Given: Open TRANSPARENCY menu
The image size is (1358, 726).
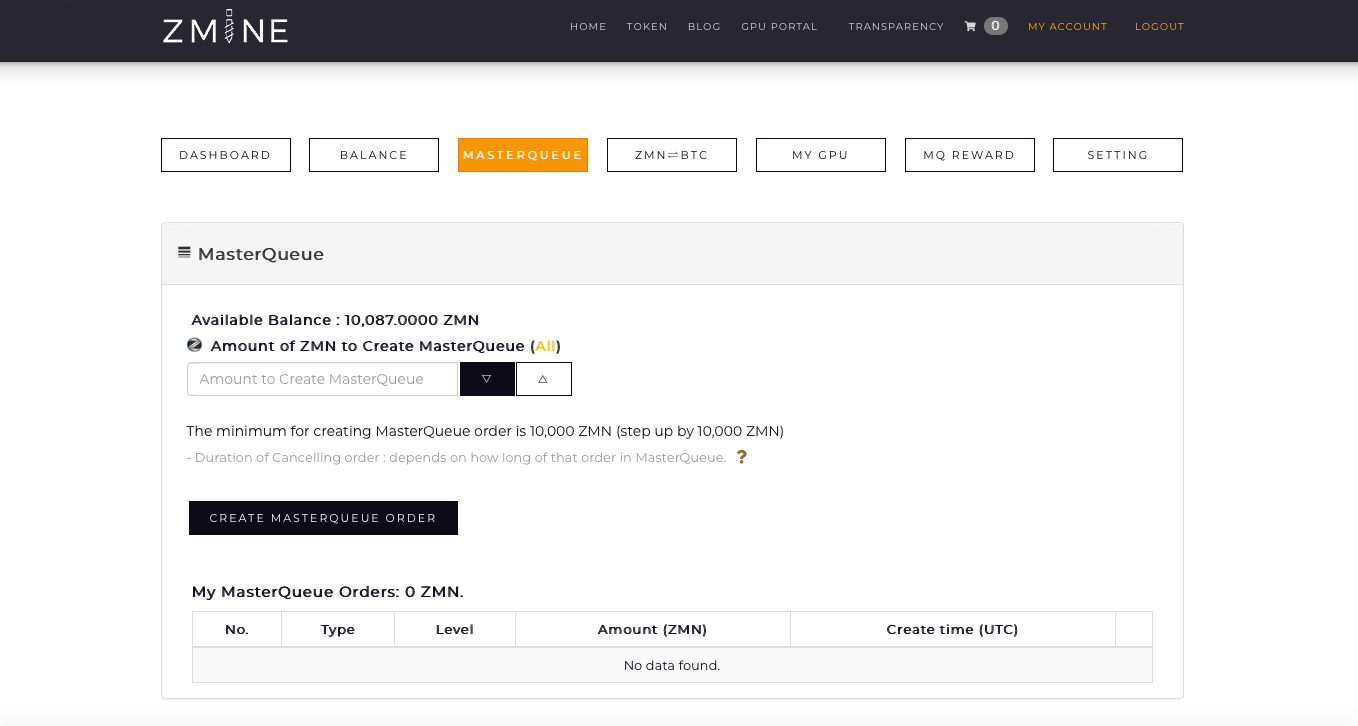Looking at the screenshot, I should click(896, 27).
